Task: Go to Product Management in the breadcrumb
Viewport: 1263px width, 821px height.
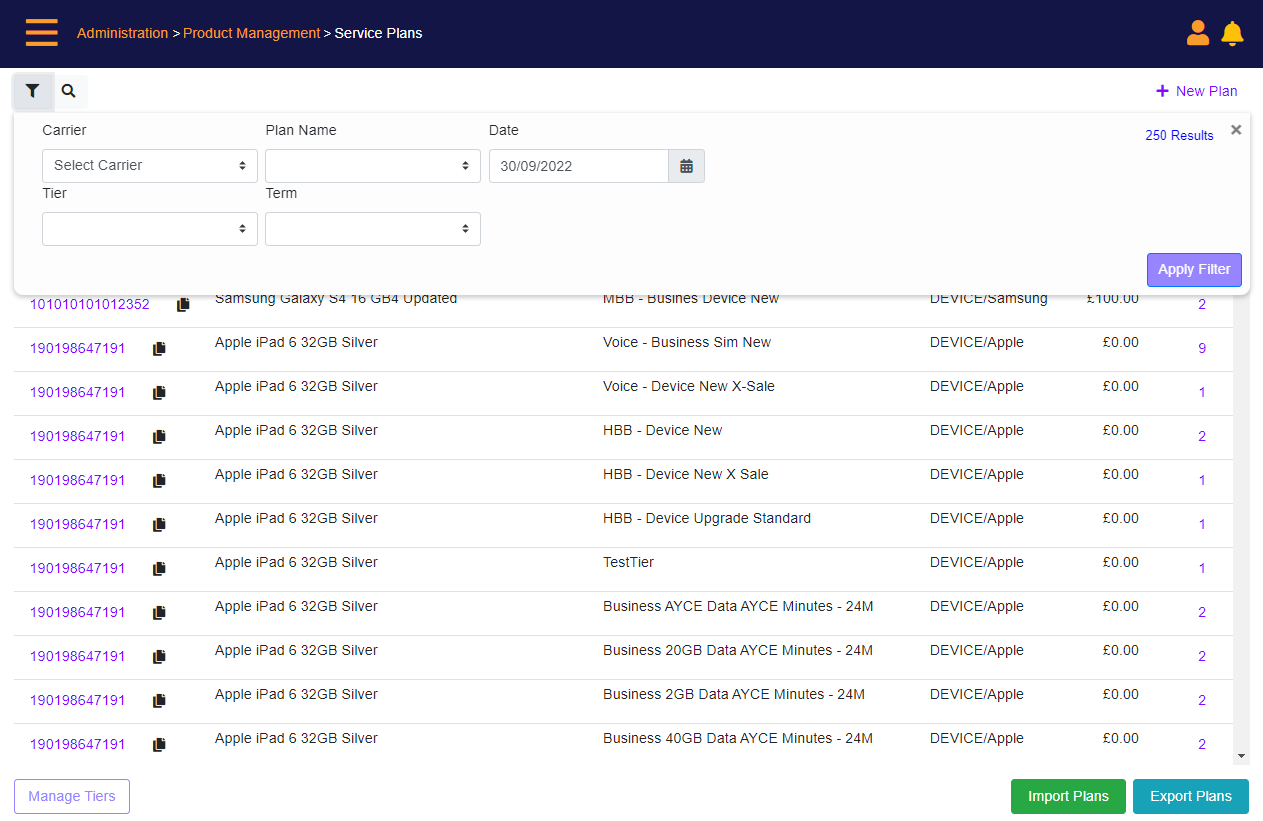Action: [252, 33]
